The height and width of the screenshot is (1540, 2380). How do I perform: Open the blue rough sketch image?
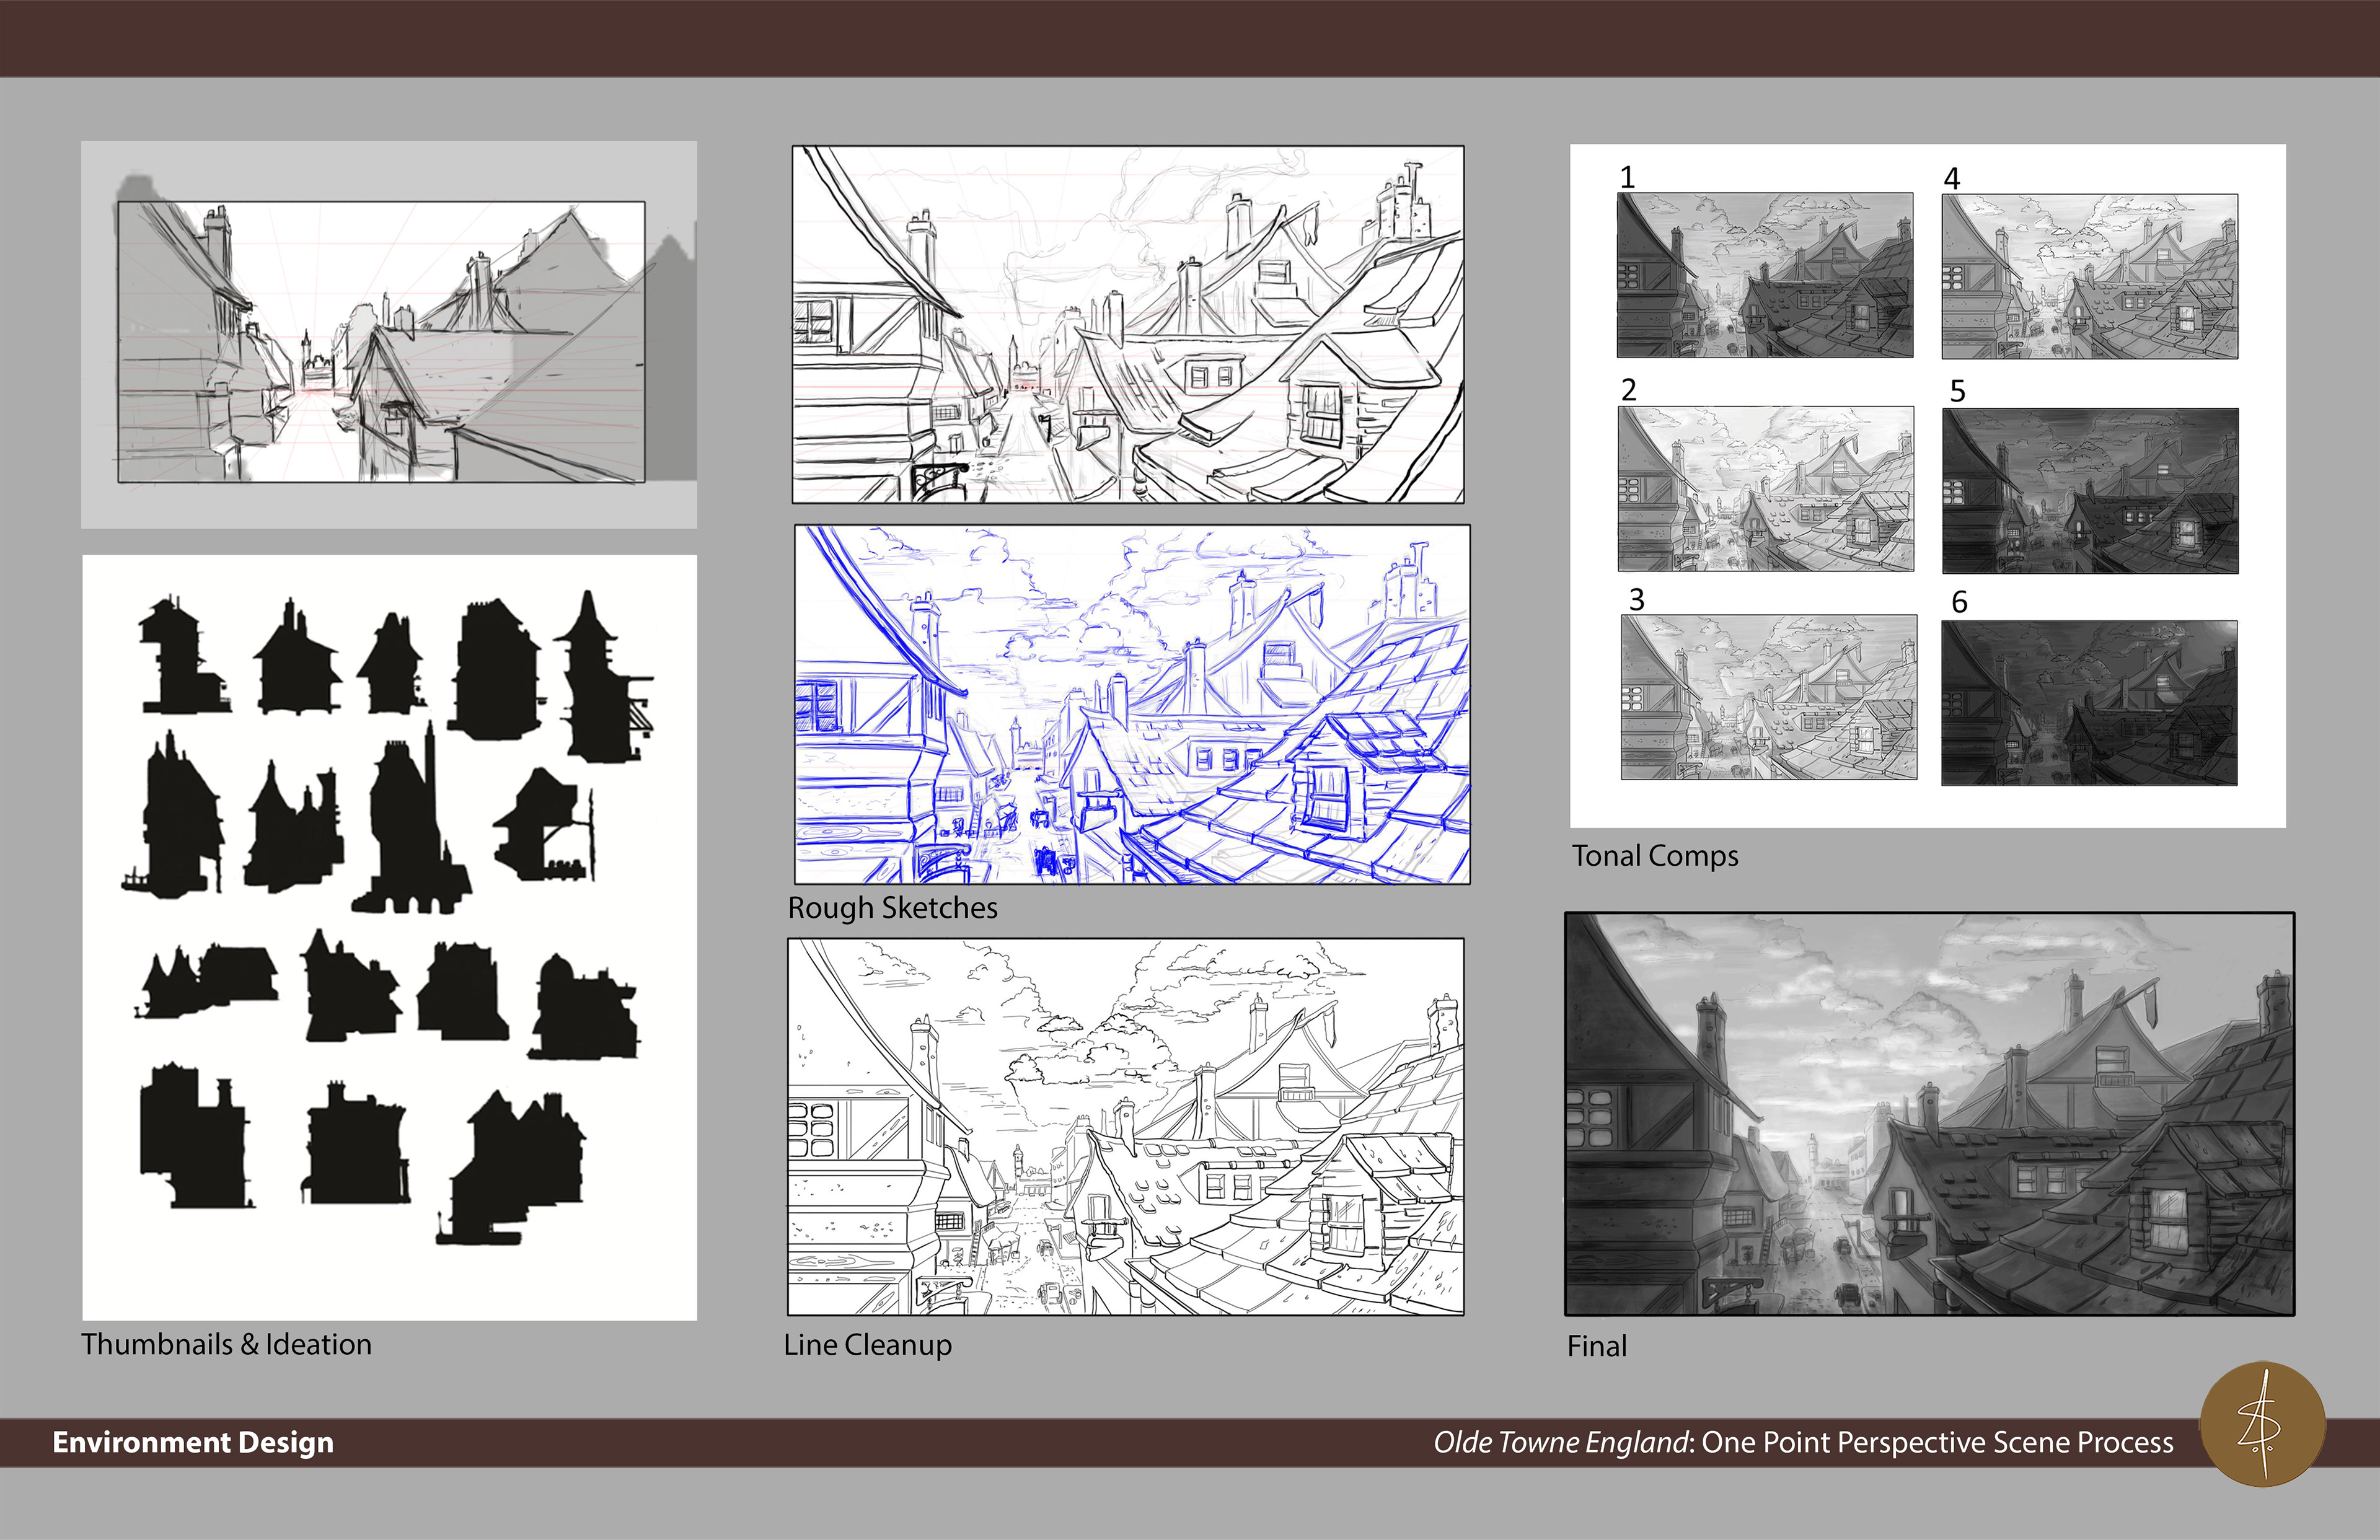coord(1132,704)
